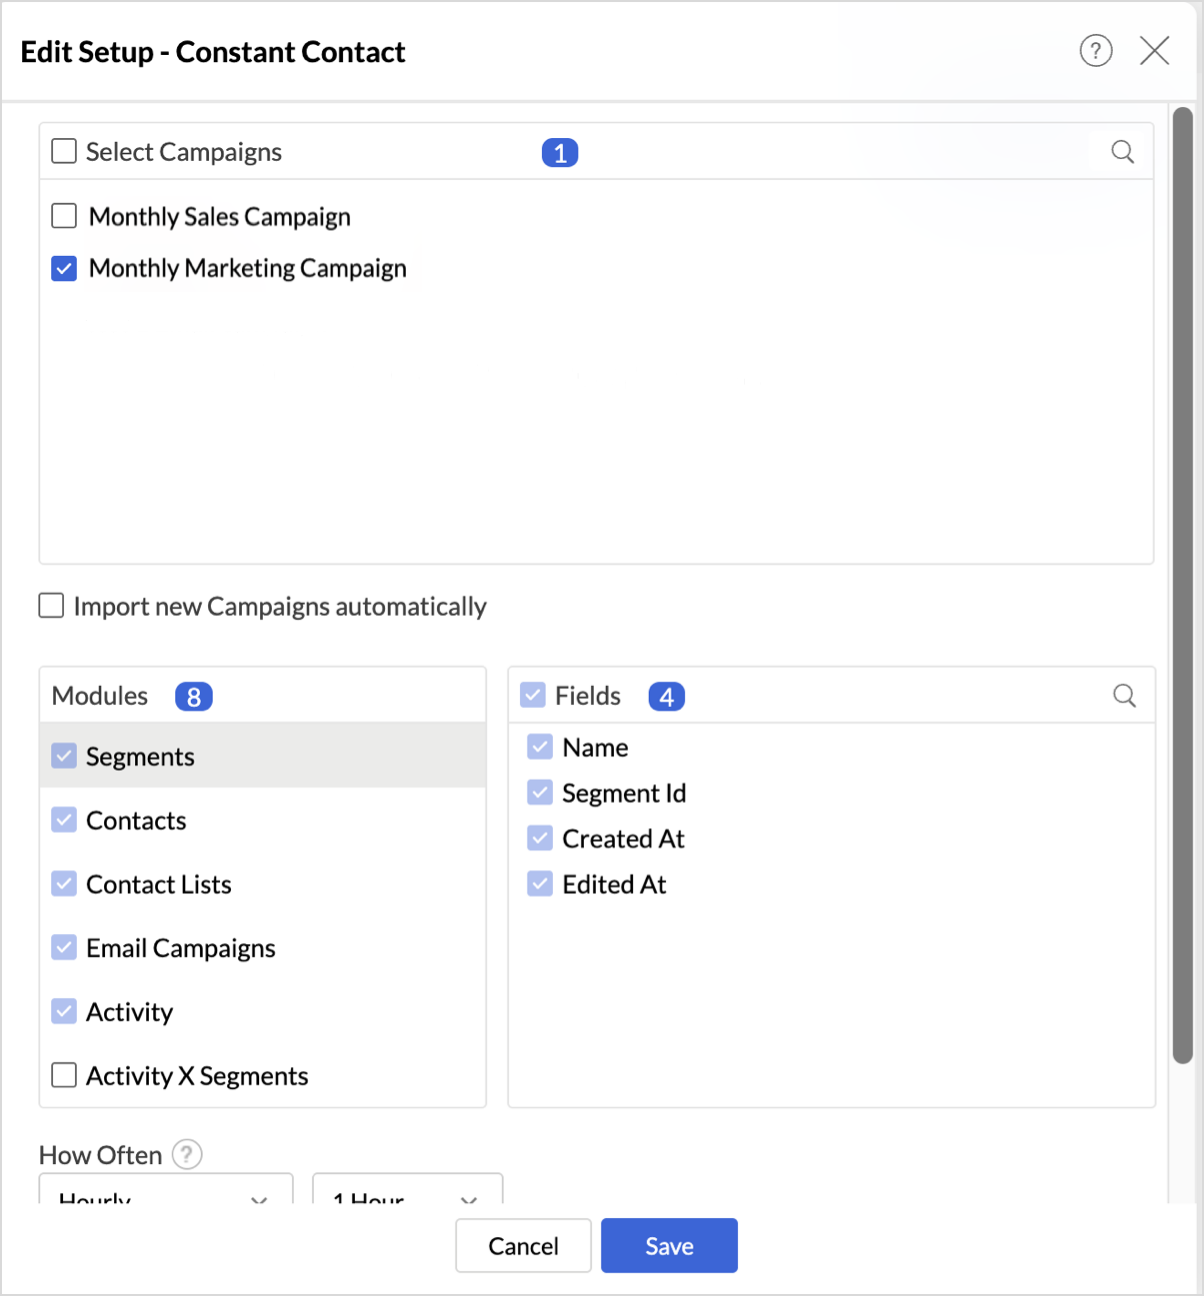Image resolution: width=1204 pixels, height=1296 pixels.
Task: Enable Import new Campaigns automatically
Action: click(51, 606)
